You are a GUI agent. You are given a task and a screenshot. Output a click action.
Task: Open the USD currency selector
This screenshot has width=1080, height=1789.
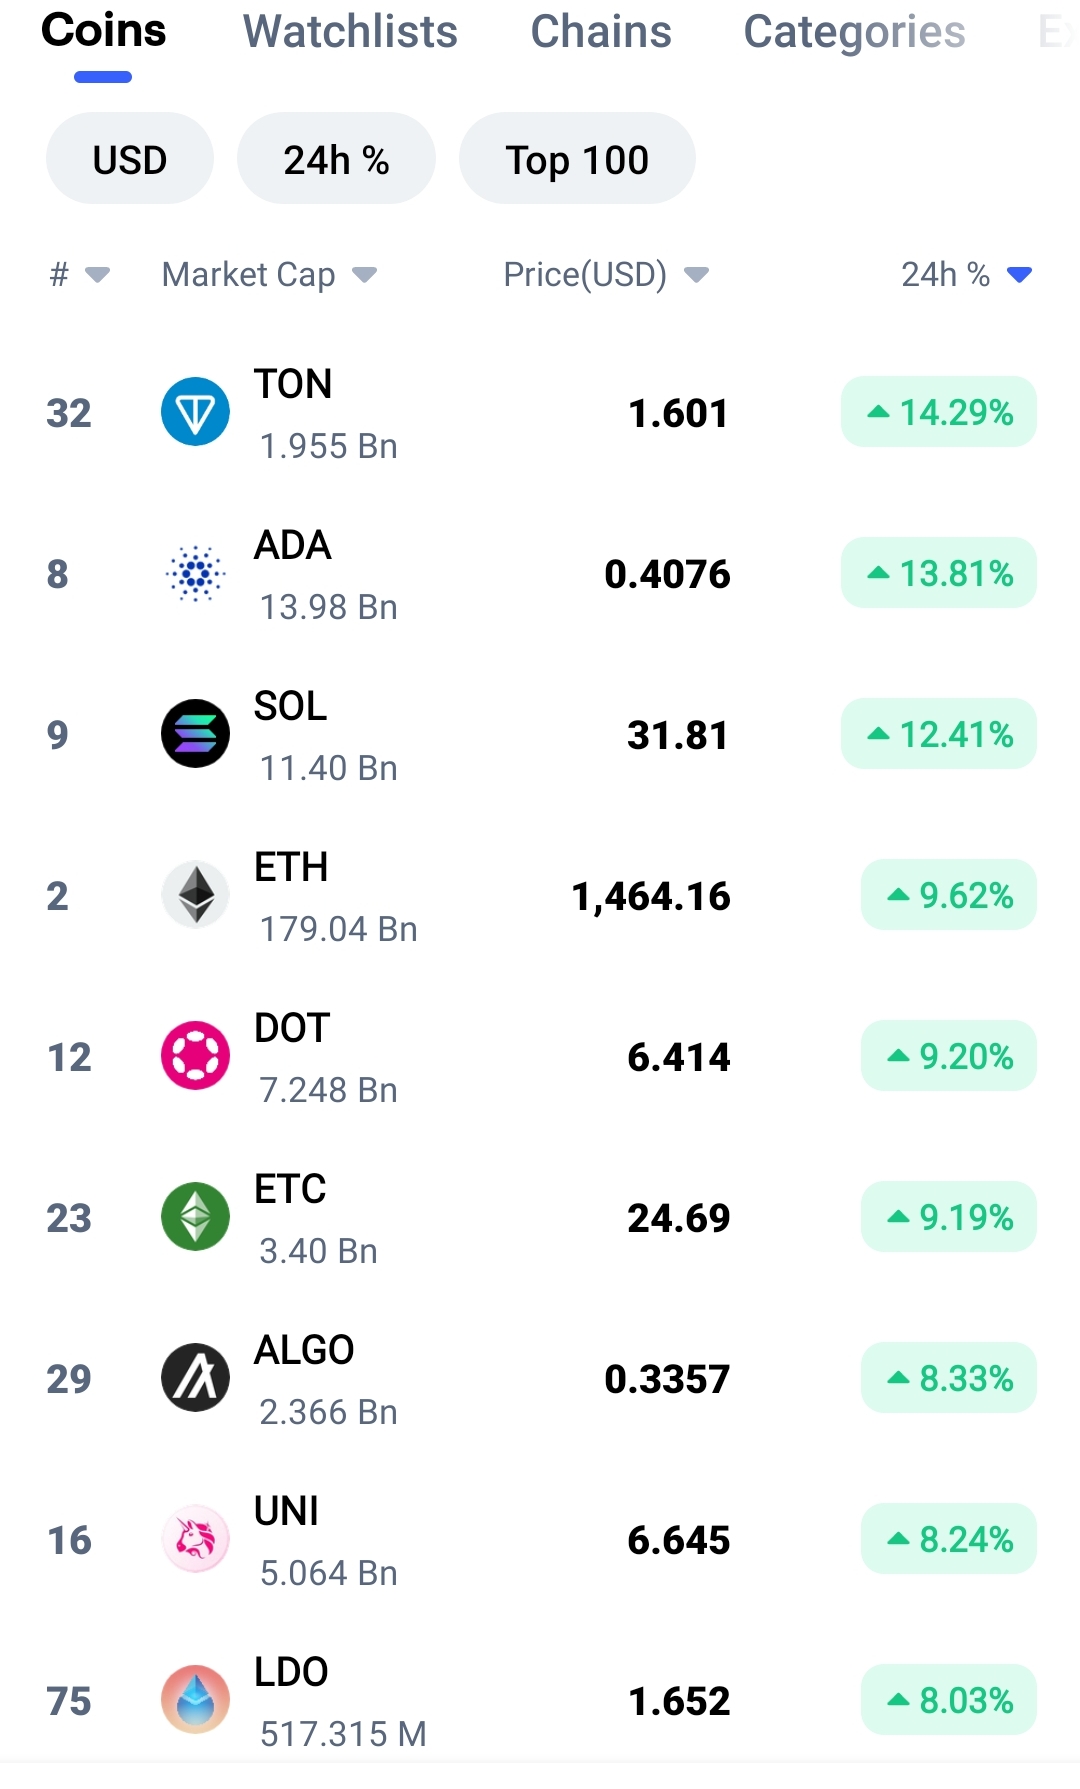click(130, 159)
